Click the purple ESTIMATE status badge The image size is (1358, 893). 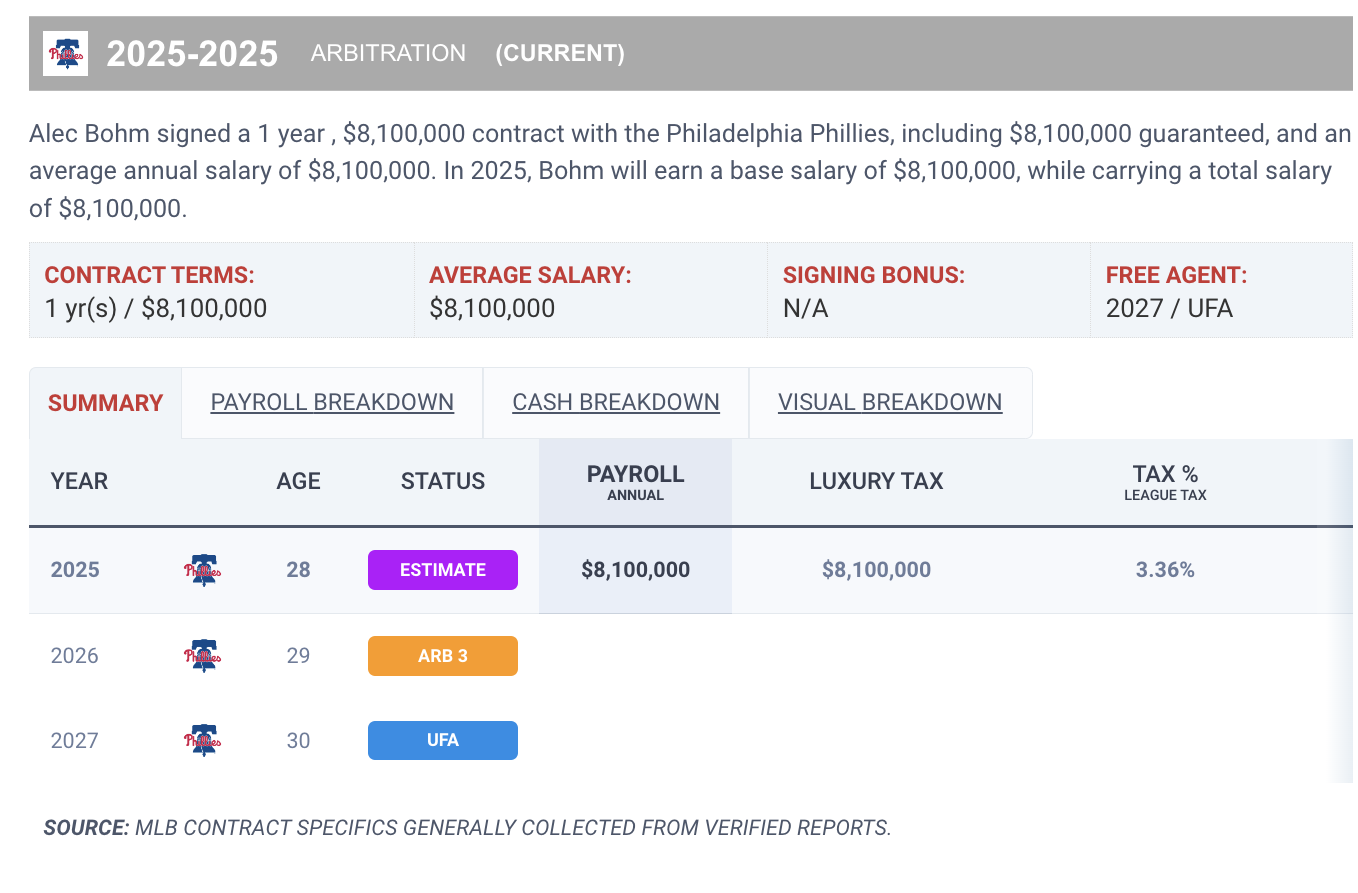[443, 570]
